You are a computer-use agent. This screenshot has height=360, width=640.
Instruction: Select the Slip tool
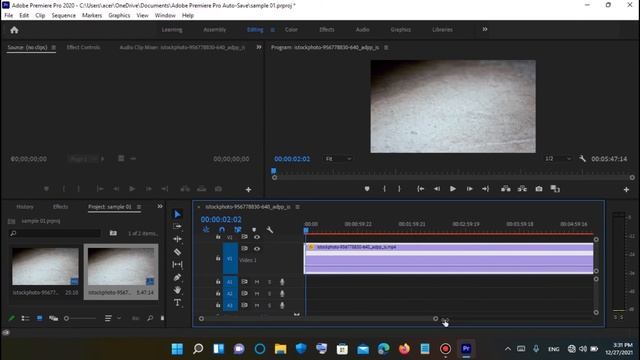[x=177, y=264]
